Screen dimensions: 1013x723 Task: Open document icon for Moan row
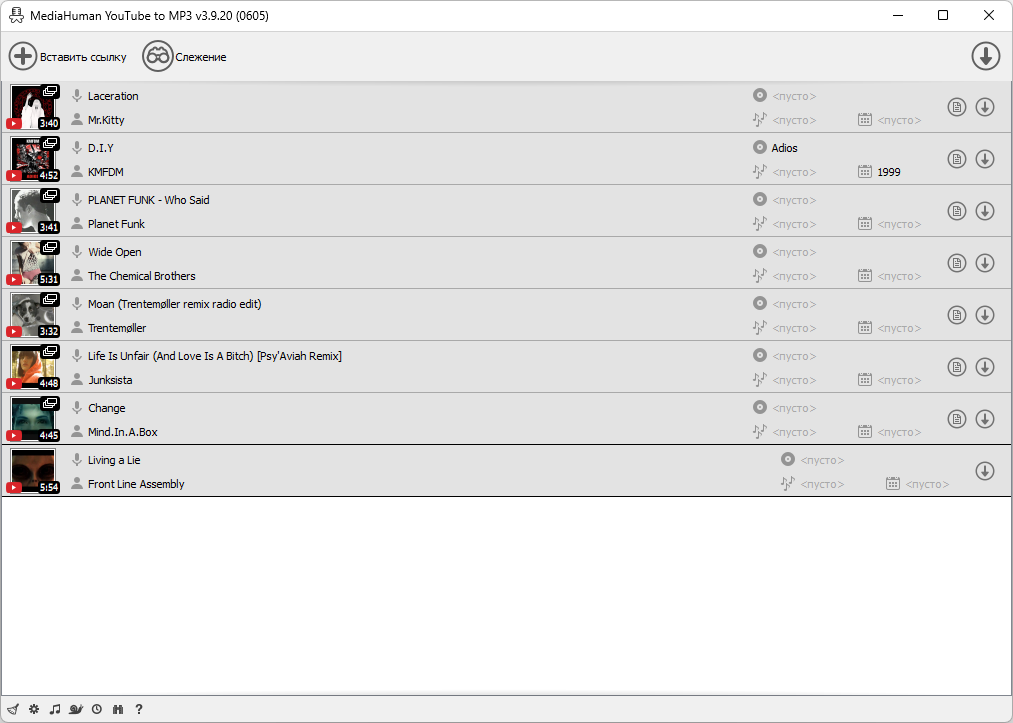(957, 315)
